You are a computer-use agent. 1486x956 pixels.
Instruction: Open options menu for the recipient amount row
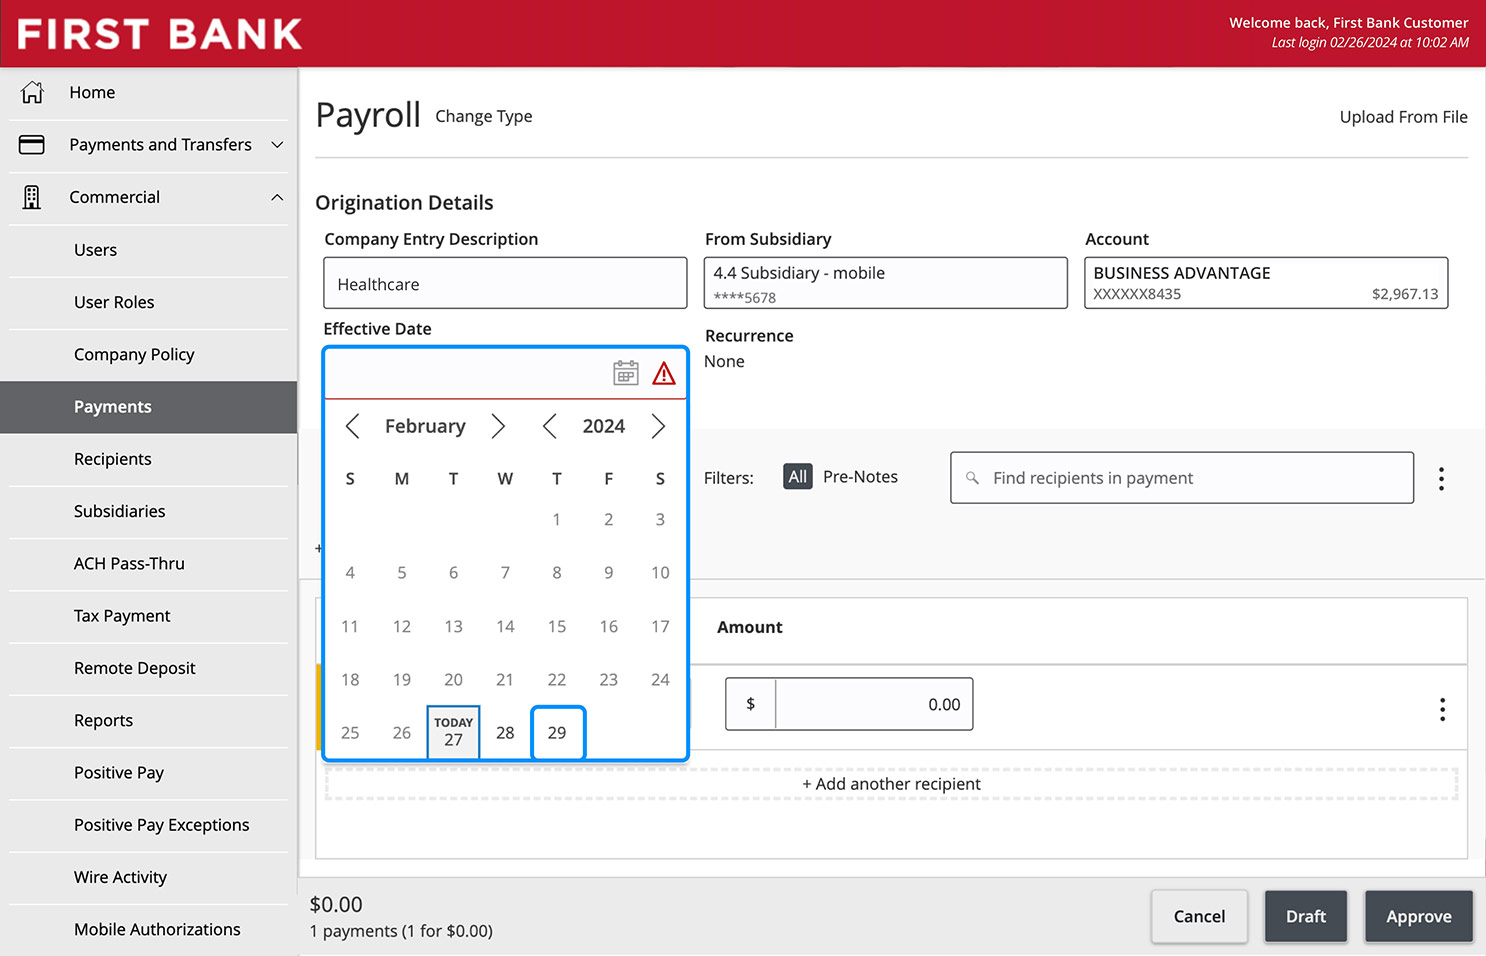1442,709
